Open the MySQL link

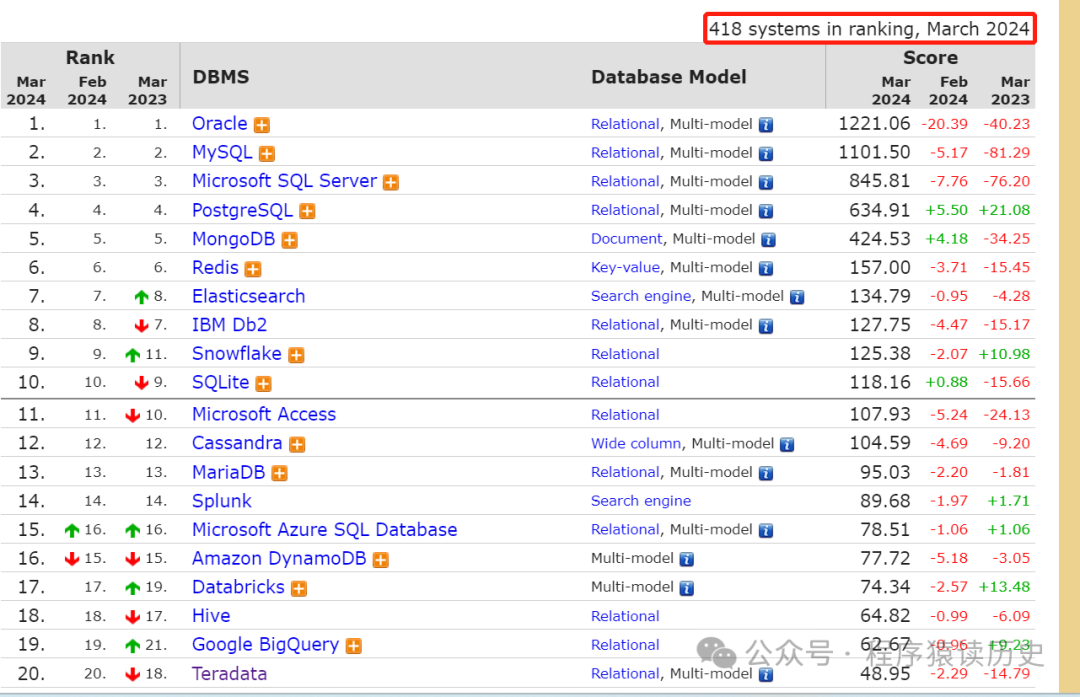pos(222,152)
